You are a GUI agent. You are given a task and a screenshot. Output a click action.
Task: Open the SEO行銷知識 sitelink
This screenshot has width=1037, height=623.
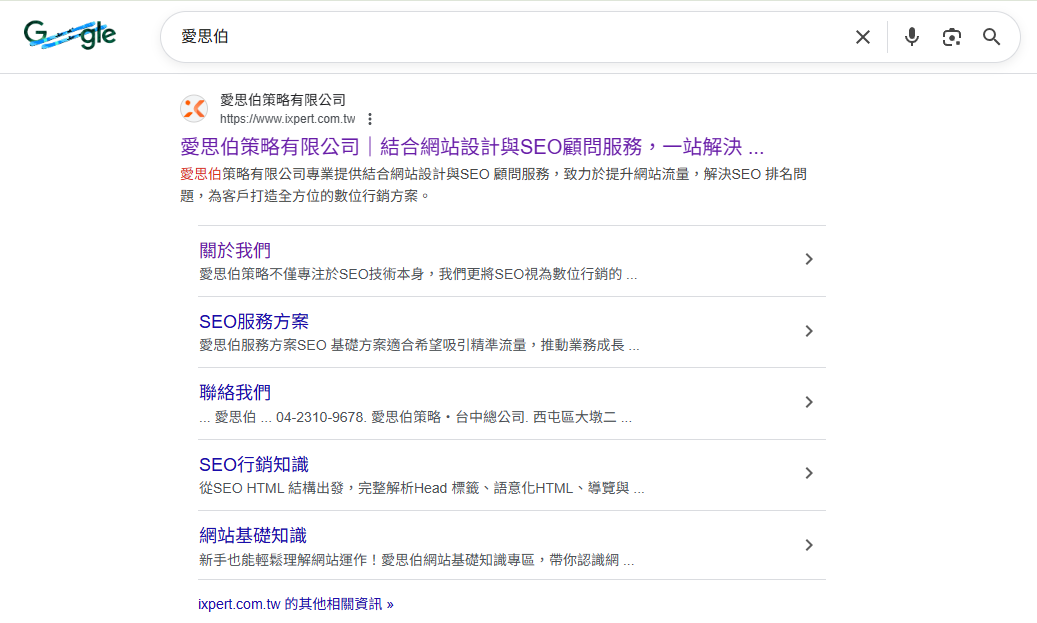point(254,464)
